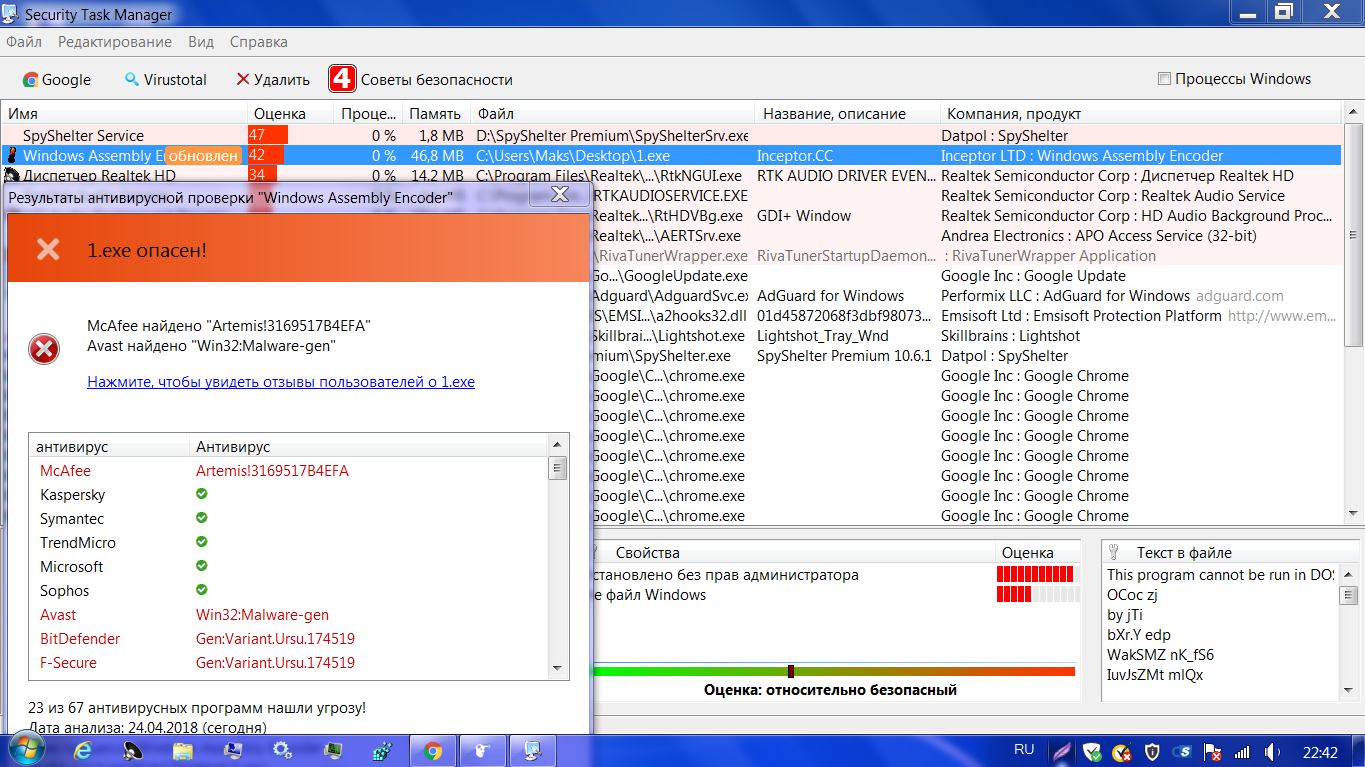This screenshot has width=1365, height=767.
Task: Open the volume speaker tray icon
Action: [1273, 752]
